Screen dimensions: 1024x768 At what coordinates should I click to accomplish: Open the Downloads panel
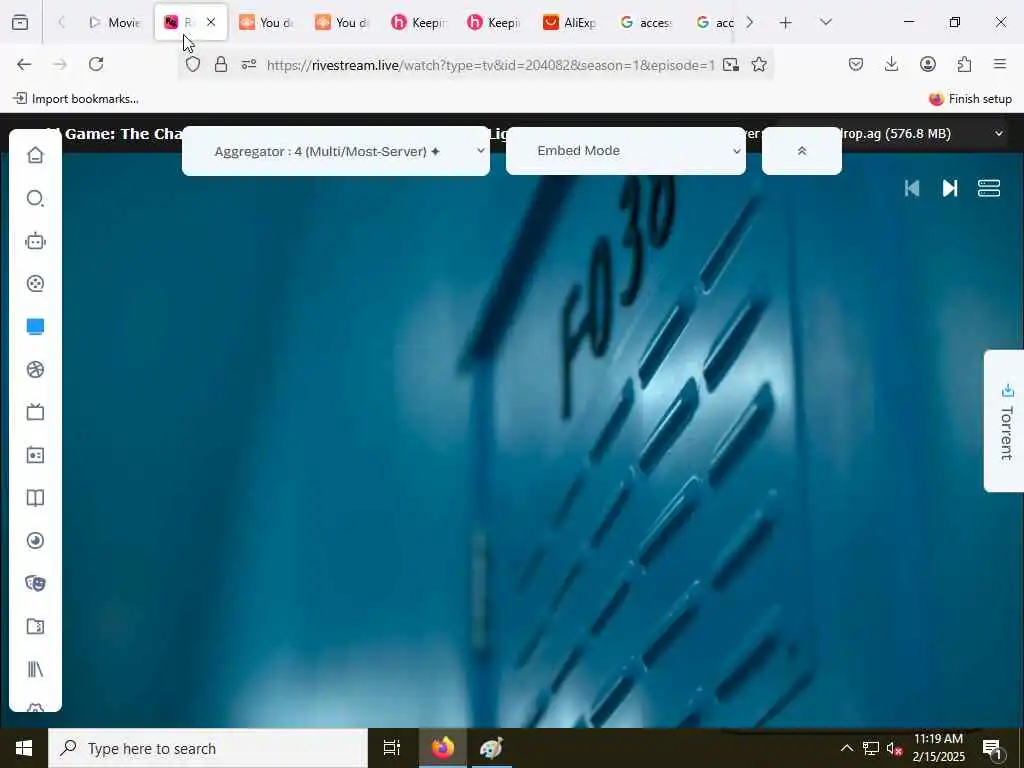pyautogui.click(x=891, y=64)
